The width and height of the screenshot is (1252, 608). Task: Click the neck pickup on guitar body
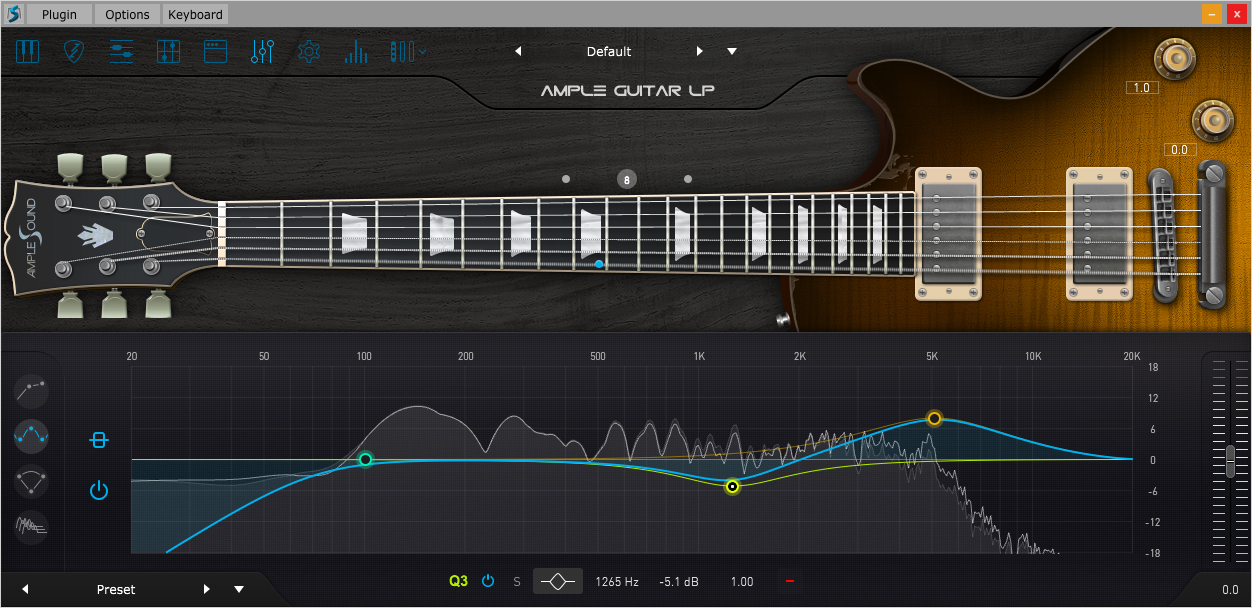[x=950, y=233]
